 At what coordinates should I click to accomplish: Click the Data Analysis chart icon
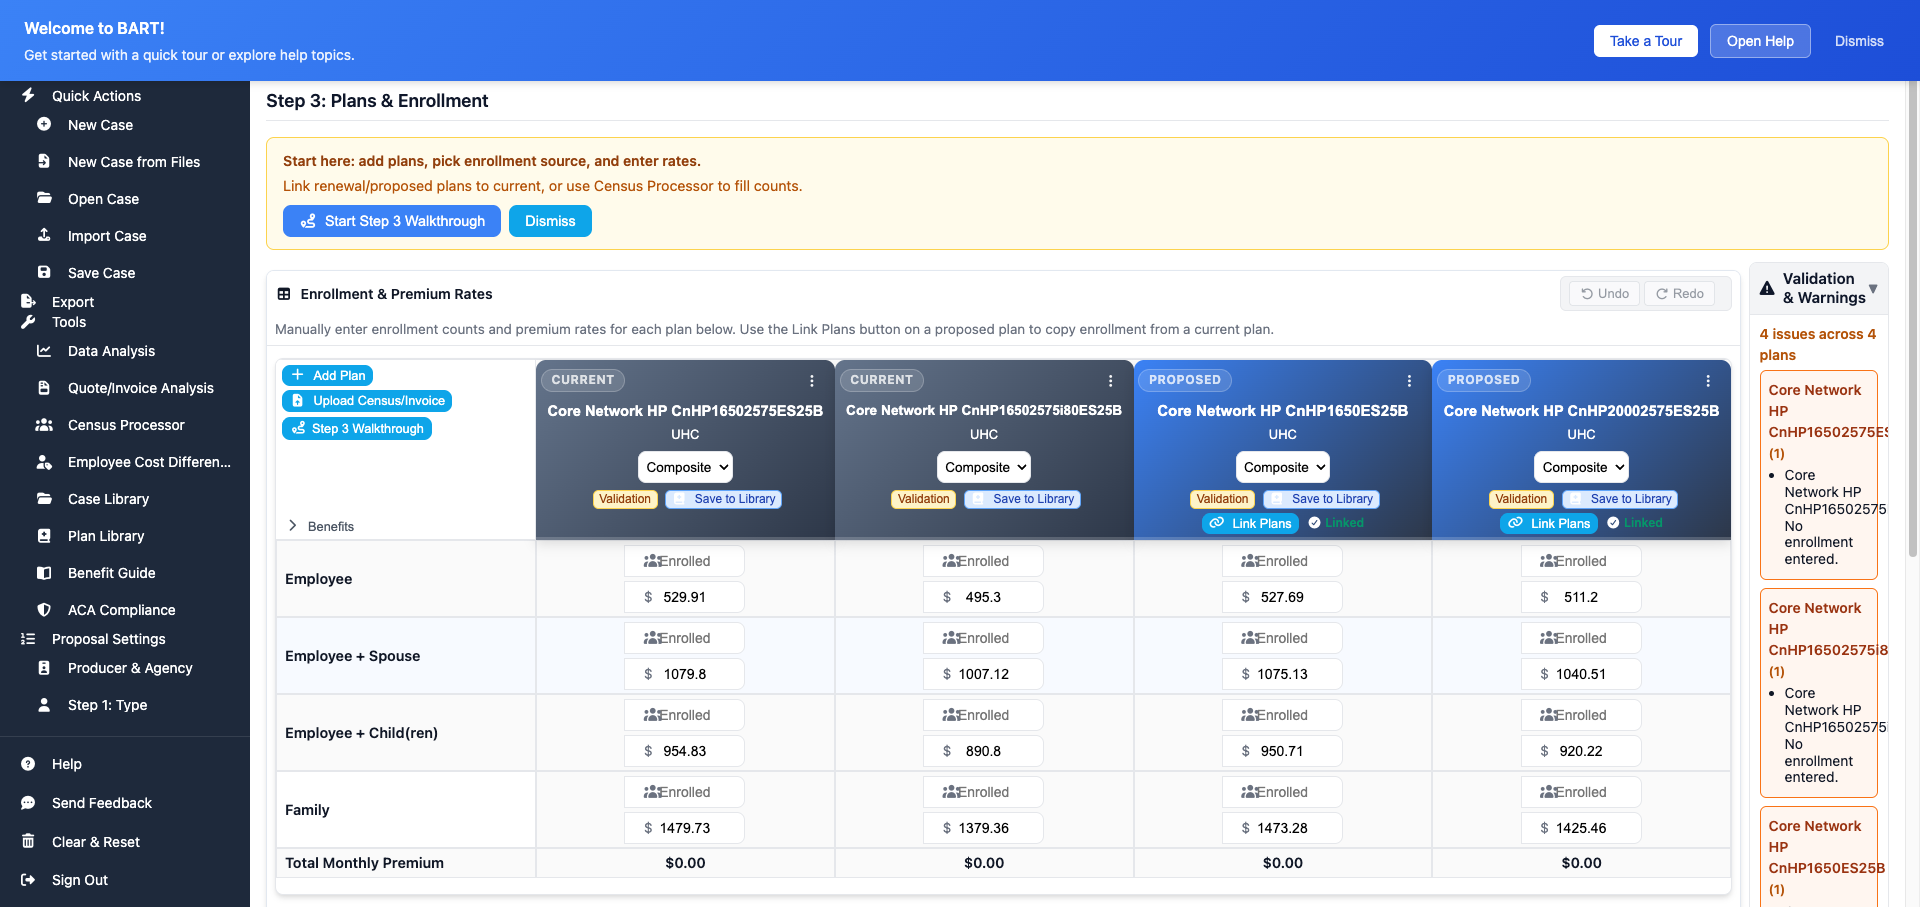click(44, 351)
